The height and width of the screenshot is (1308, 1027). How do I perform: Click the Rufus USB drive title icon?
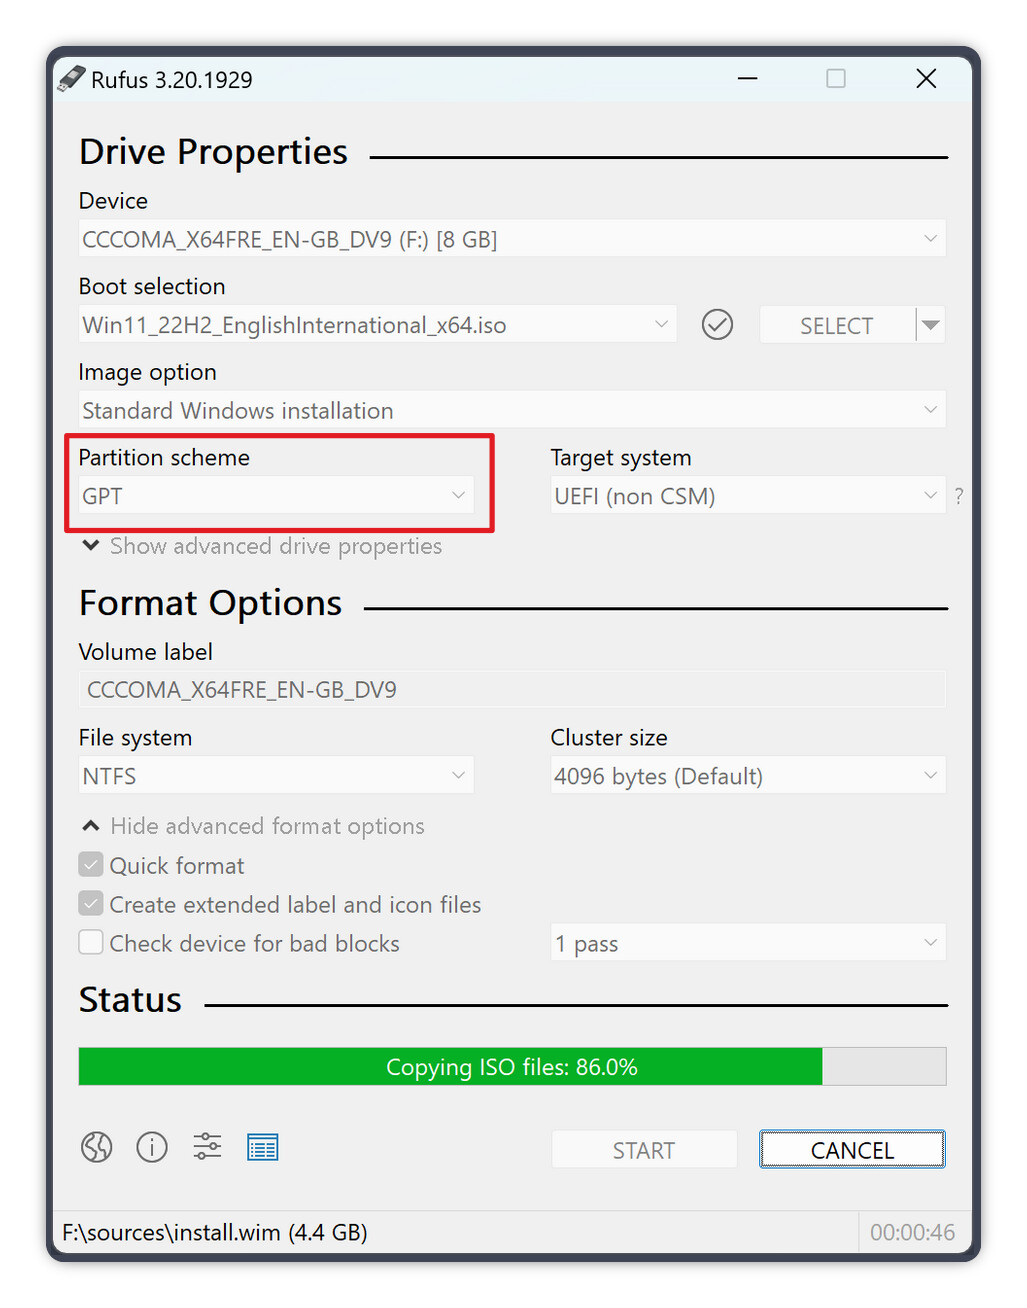click(71, 79)
